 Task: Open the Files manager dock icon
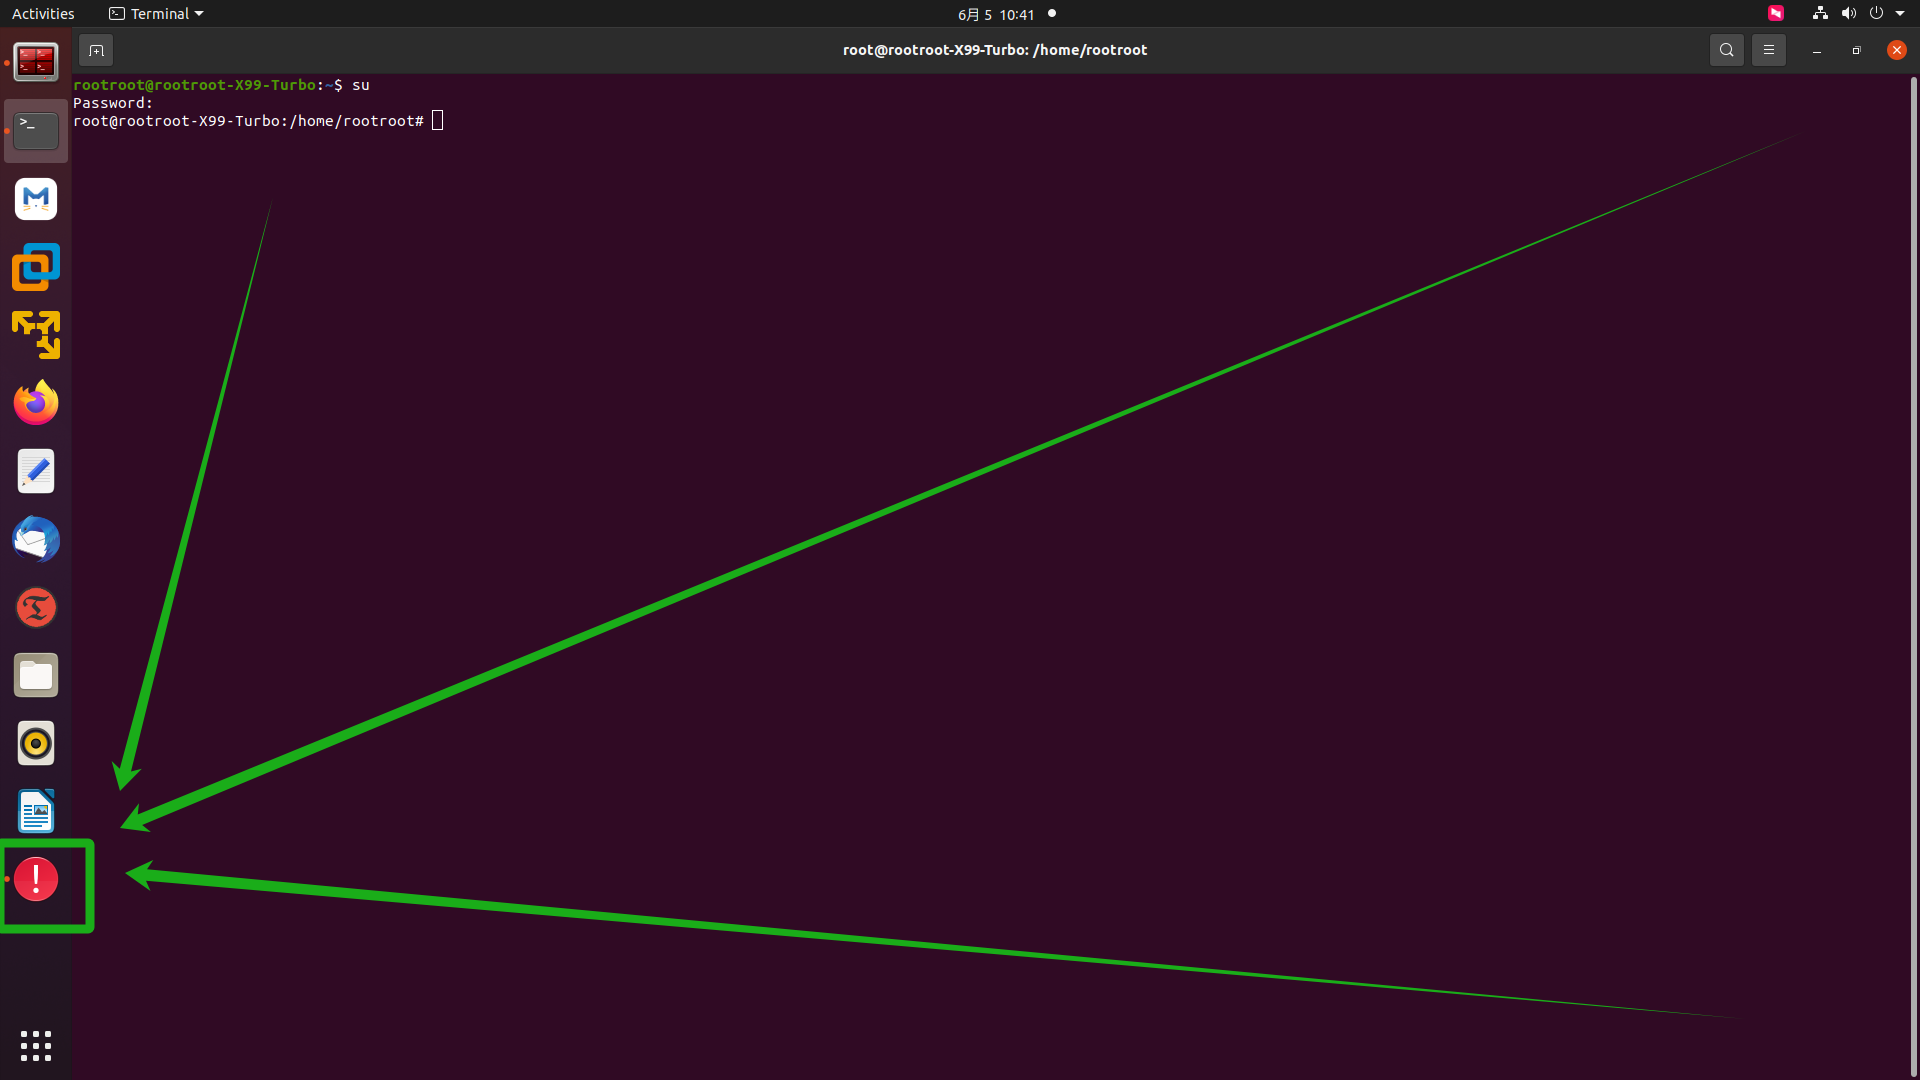pyautogui.click(x=36, y=676)
